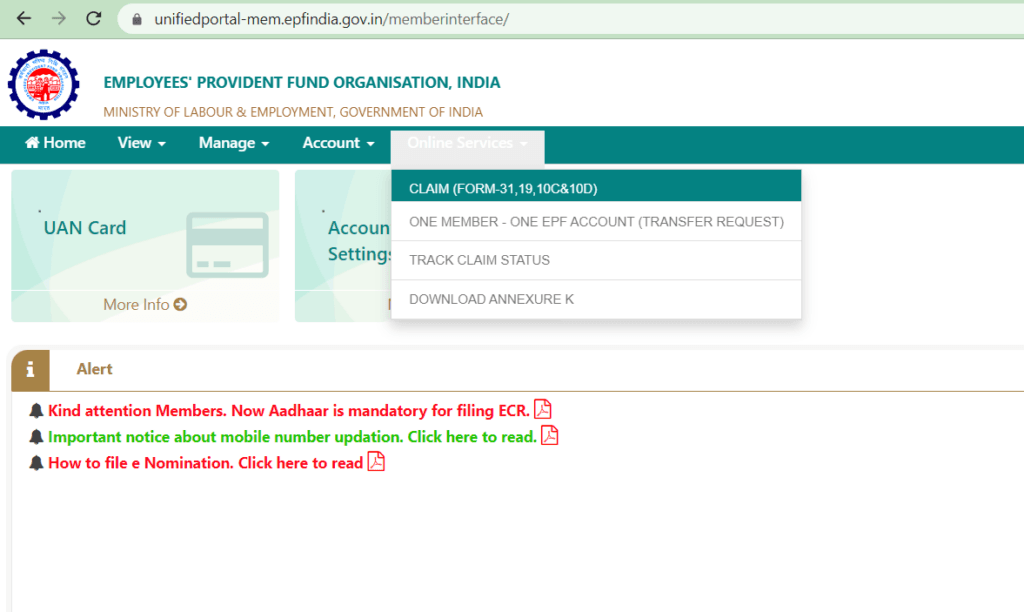The width and height of the screenshot is (1024, 612).
Task: Open PDF icon beside e Nomination notice
Action: (x=376, y=462)
